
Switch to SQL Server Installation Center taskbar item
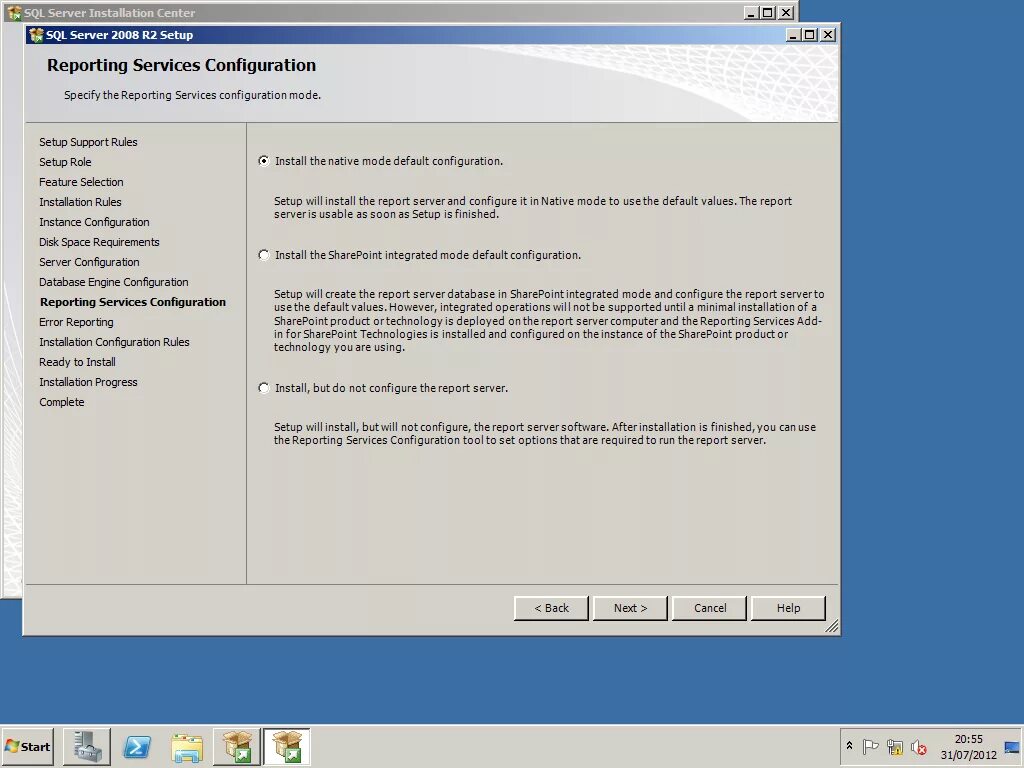click(237, 746)
